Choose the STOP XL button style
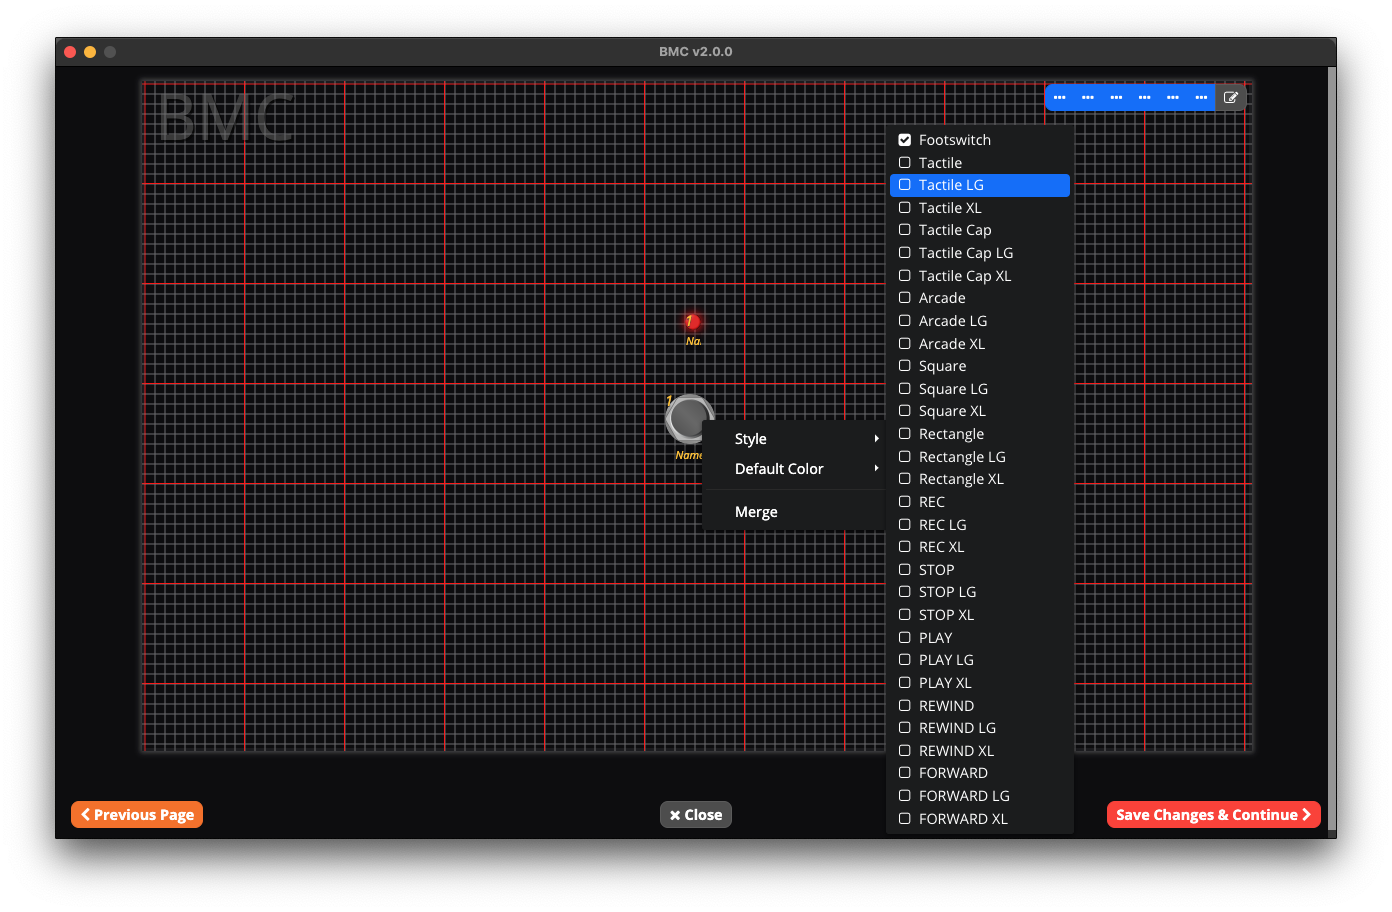The height and width of the screenshot is (912, 1392). coord(980,615)
